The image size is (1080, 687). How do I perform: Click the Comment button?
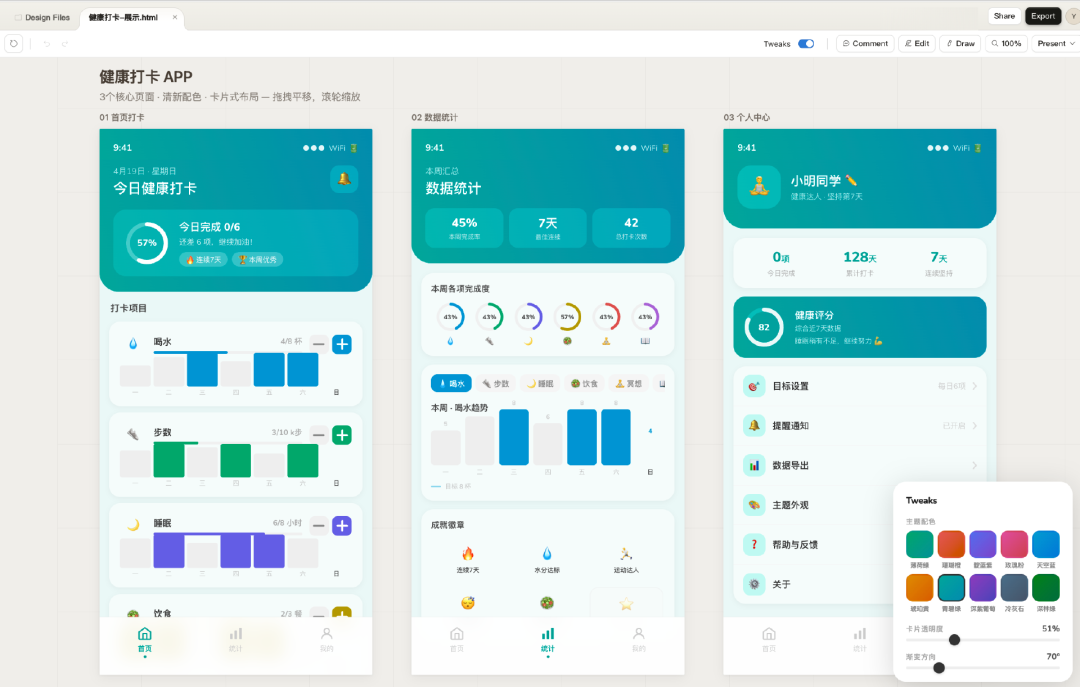(864, 44)
